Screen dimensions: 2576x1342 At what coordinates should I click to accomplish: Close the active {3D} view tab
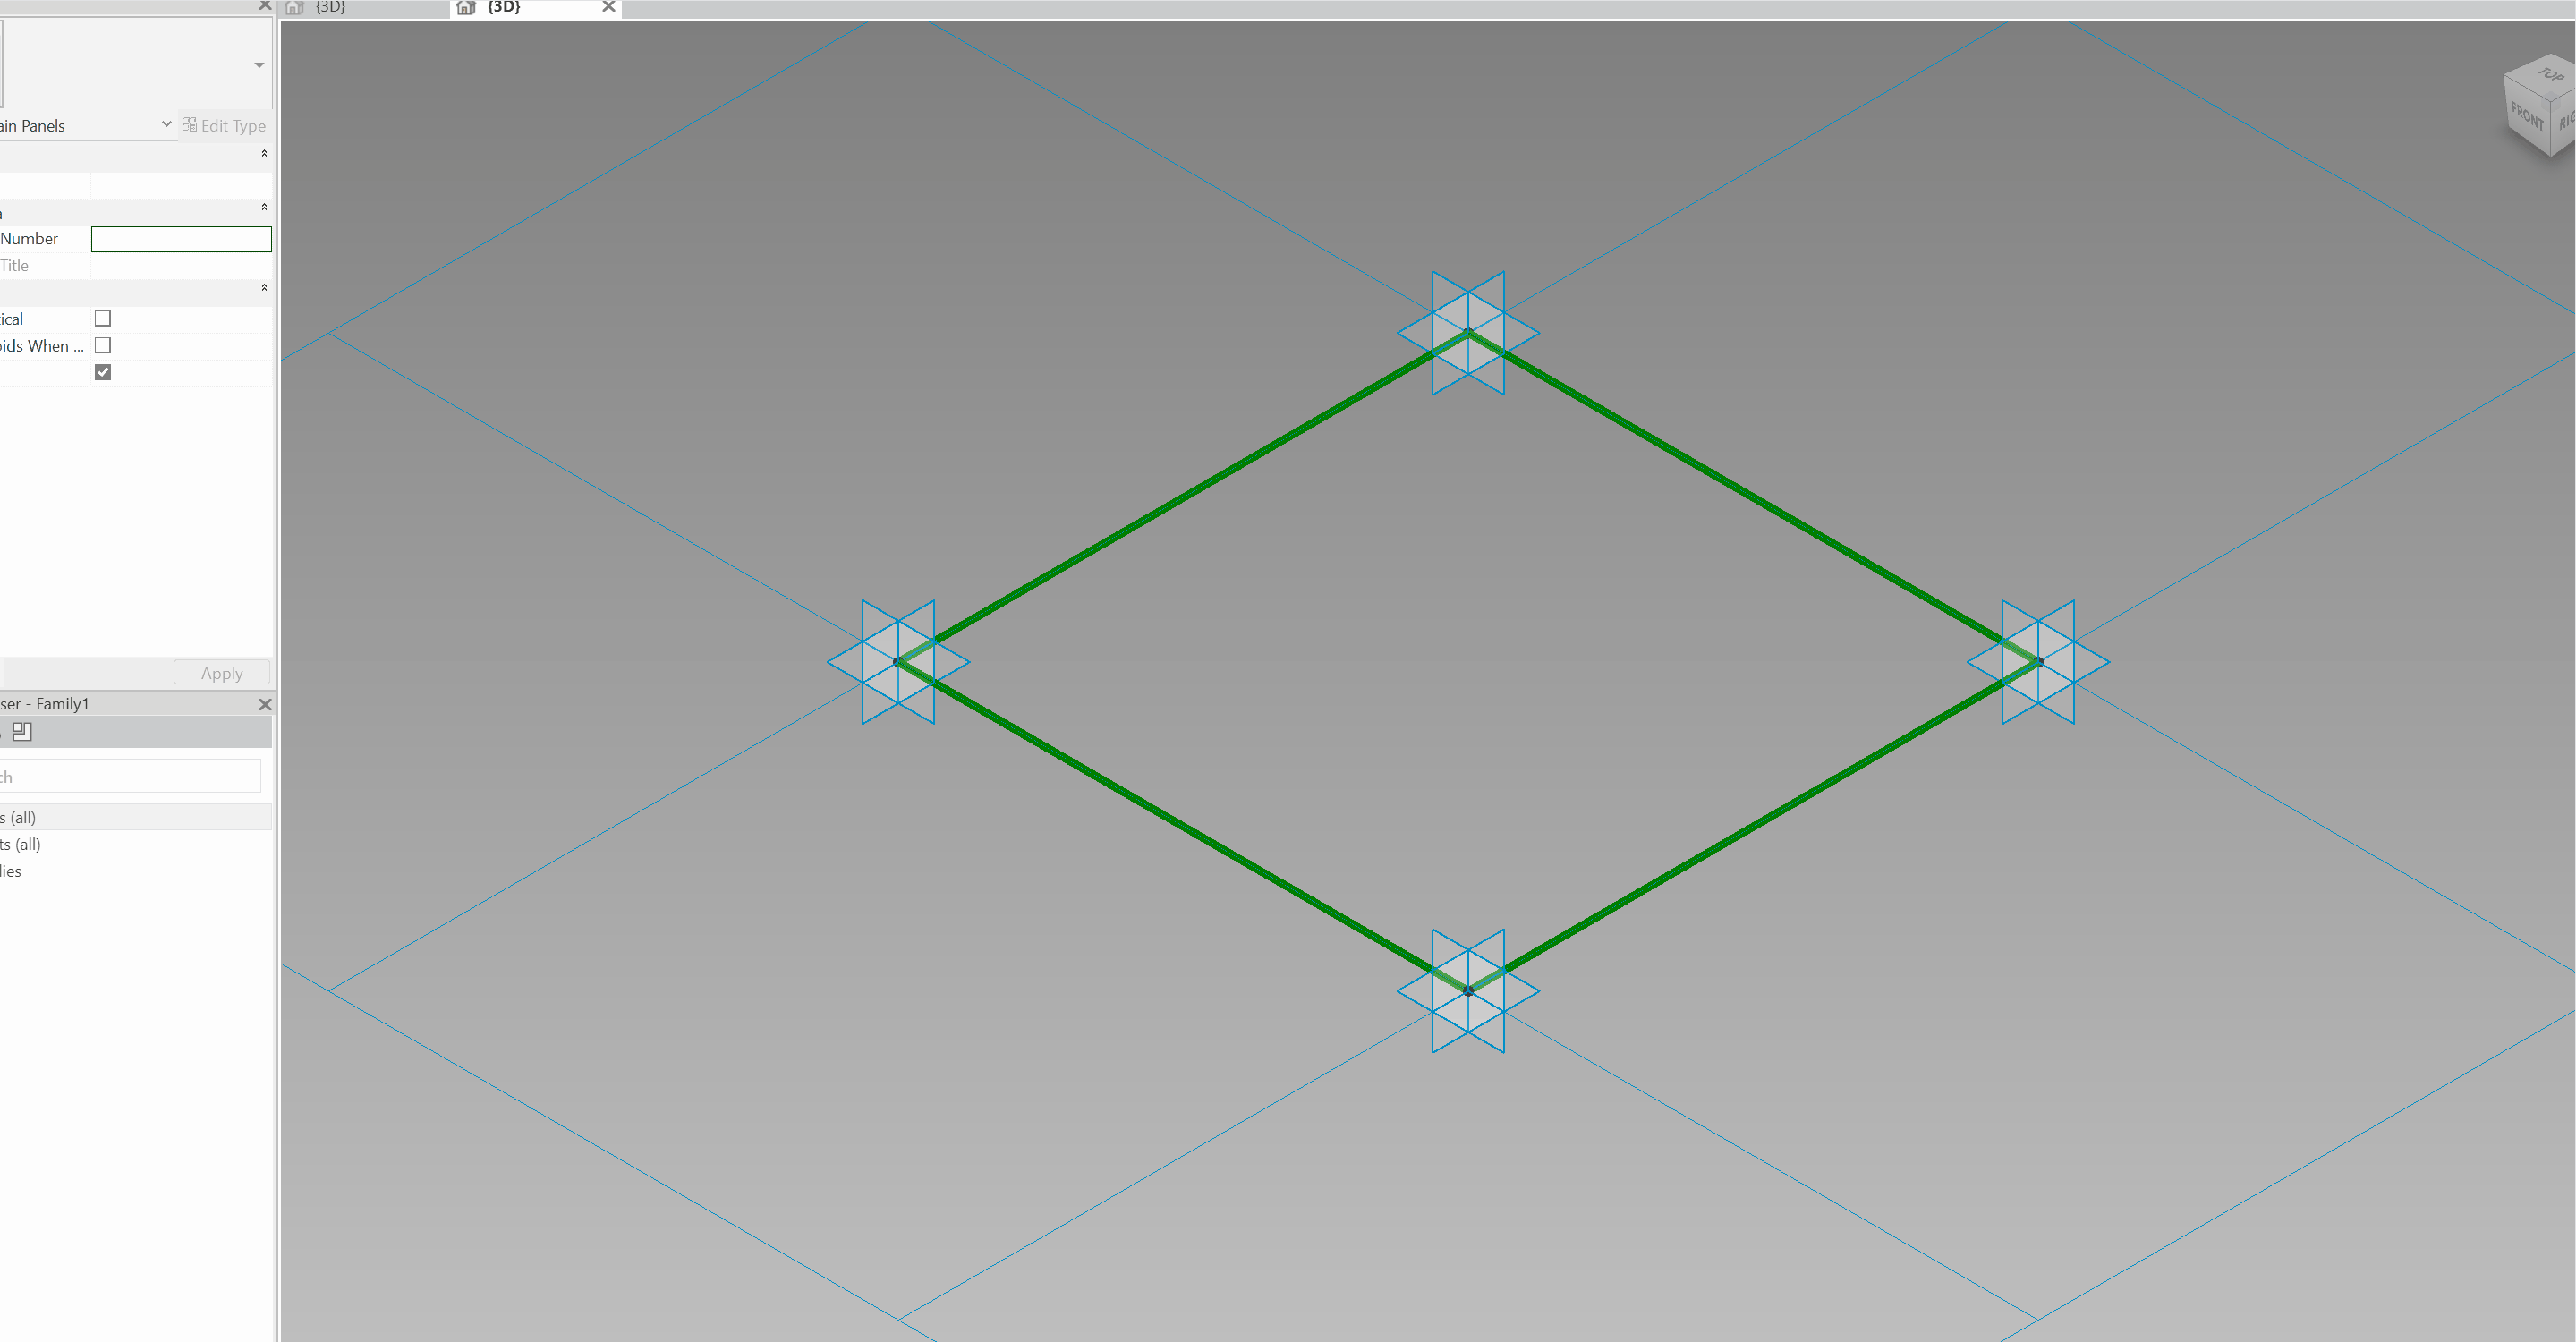tap(608, 7)
